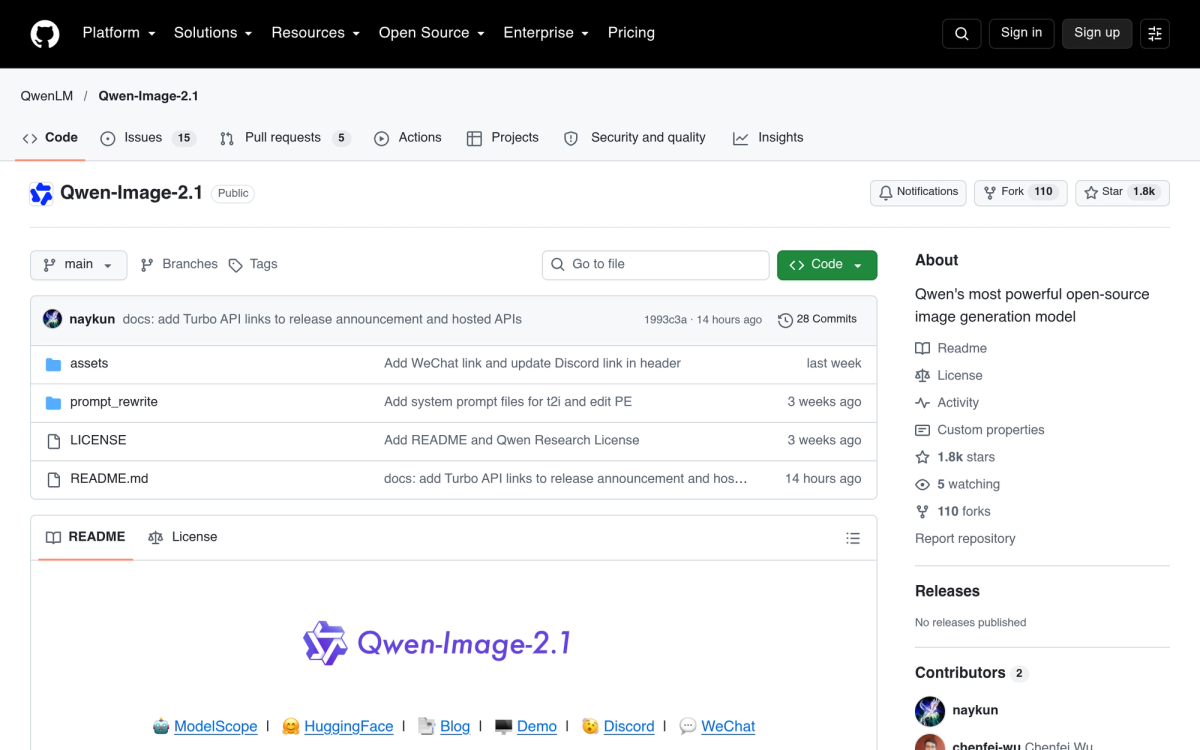Image resolution: width=1200 pixels, height=750 pixels.
Task: Switch to the Pull requests tab
Action: click(285, 138)
